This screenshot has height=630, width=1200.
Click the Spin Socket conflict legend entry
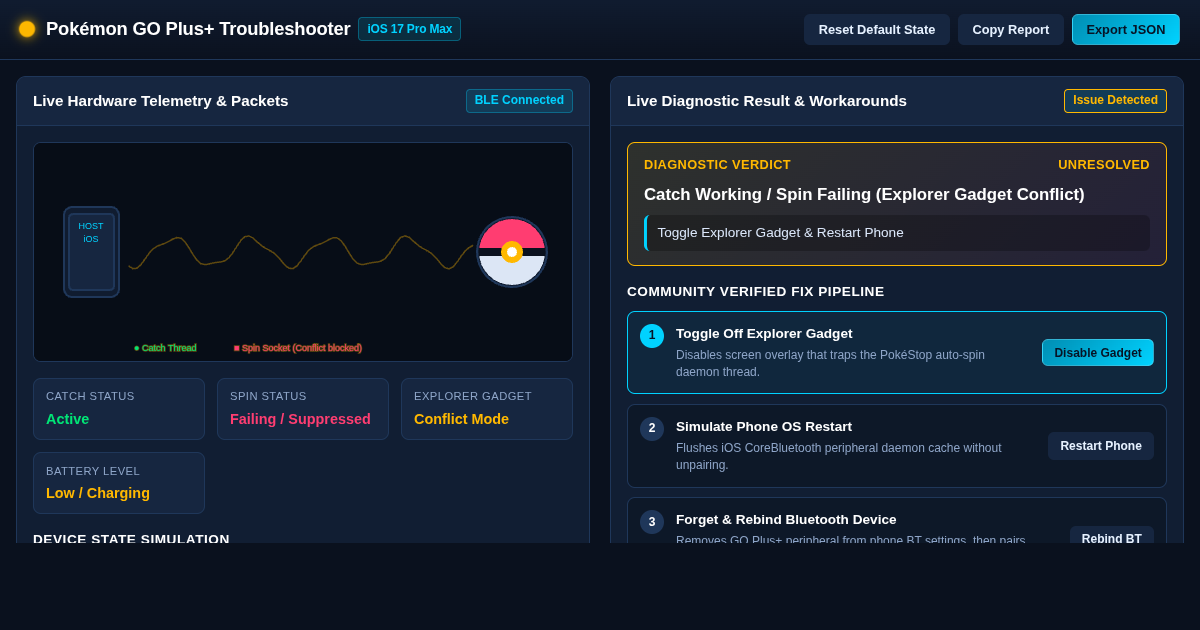298,348
